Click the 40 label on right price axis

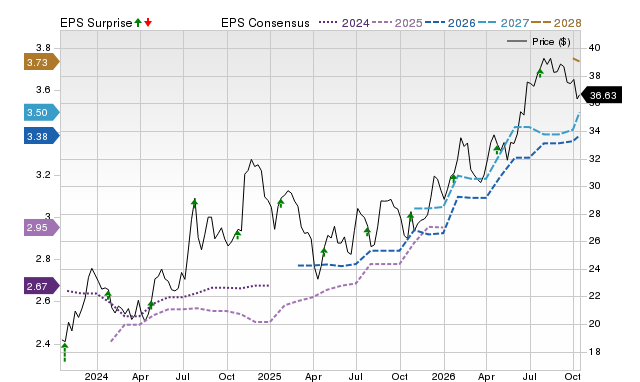click(x=594, y=48)
